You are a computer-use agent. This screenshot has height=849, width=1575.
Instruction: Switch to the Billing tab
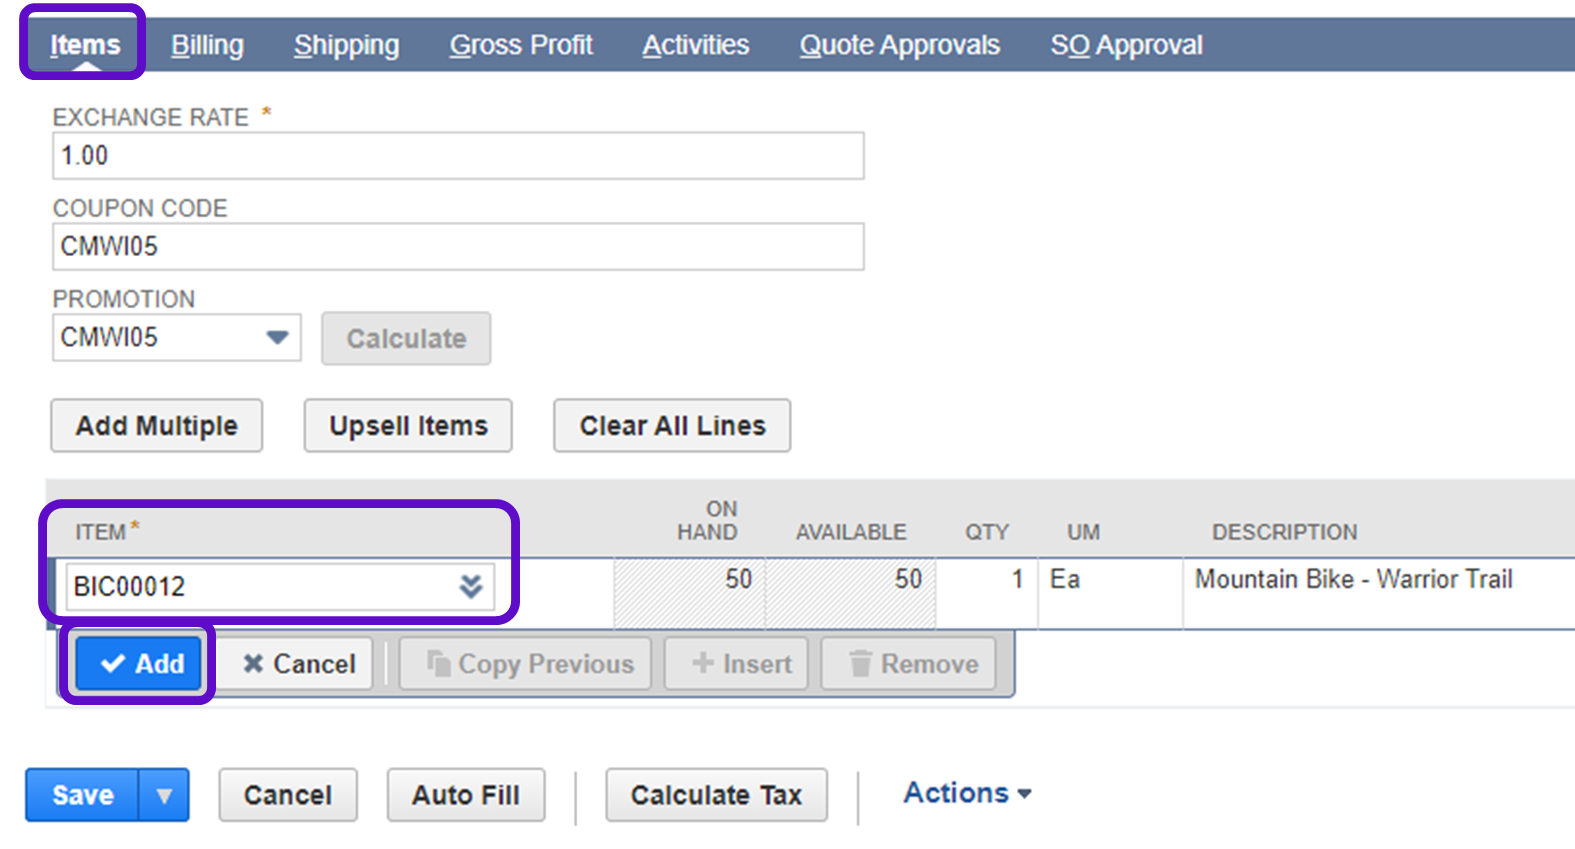point(207,45)
